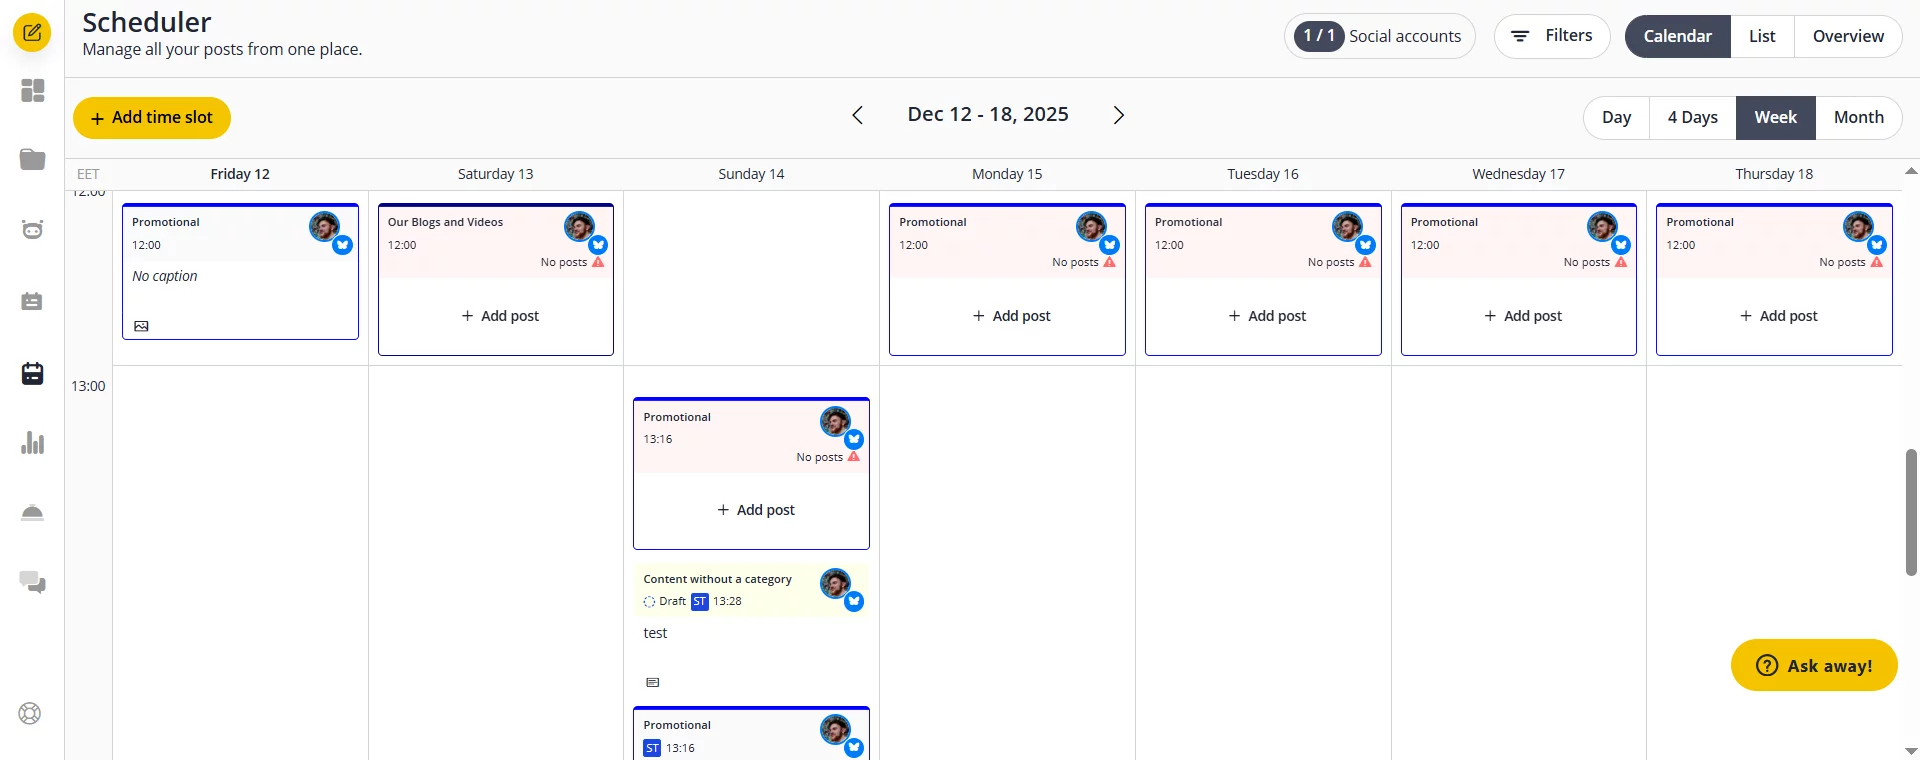Click the No posts warning on Monday 15
The width and height of the screenshot is (1920, 760).
click(x=1083, y=262)
